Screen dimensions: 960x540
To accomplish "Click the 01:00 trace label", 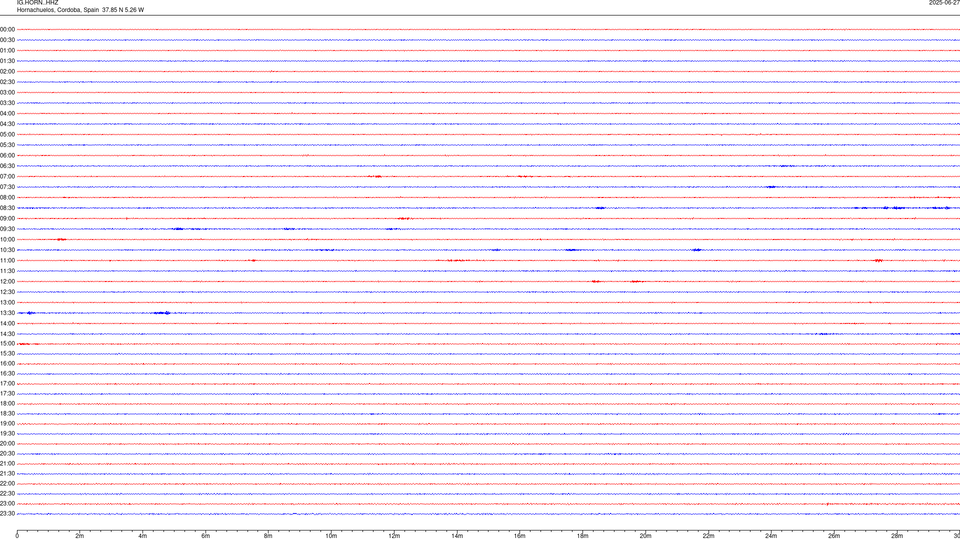I will point(7,50).
